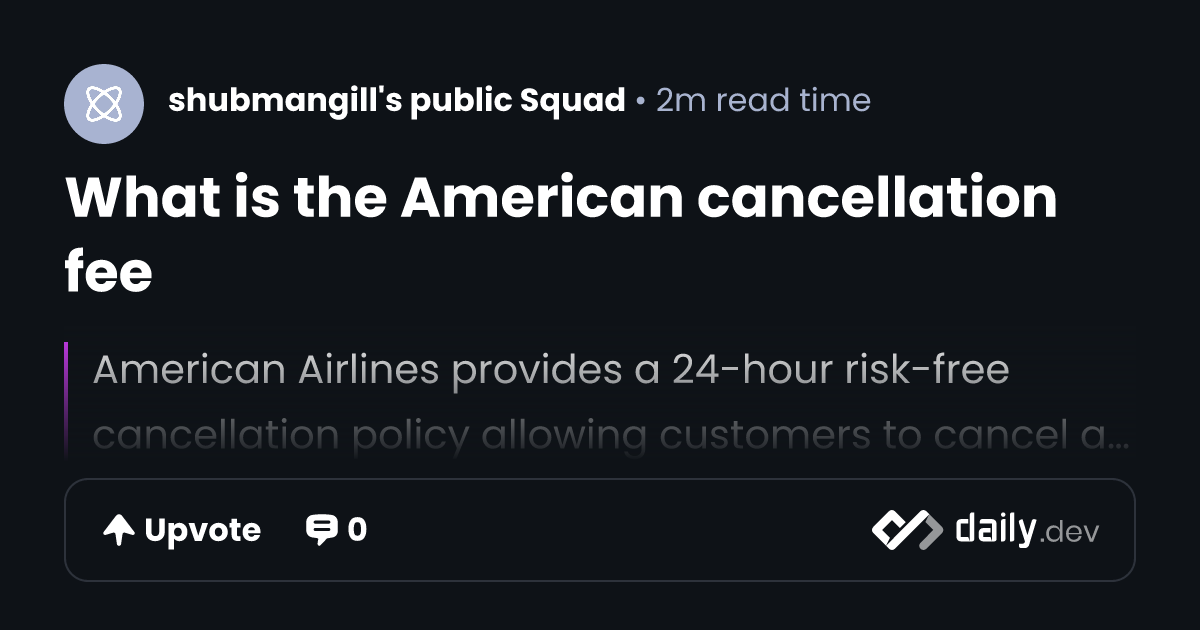Click the squad's atom avatar icon
1200x630 pixels.
104,104
